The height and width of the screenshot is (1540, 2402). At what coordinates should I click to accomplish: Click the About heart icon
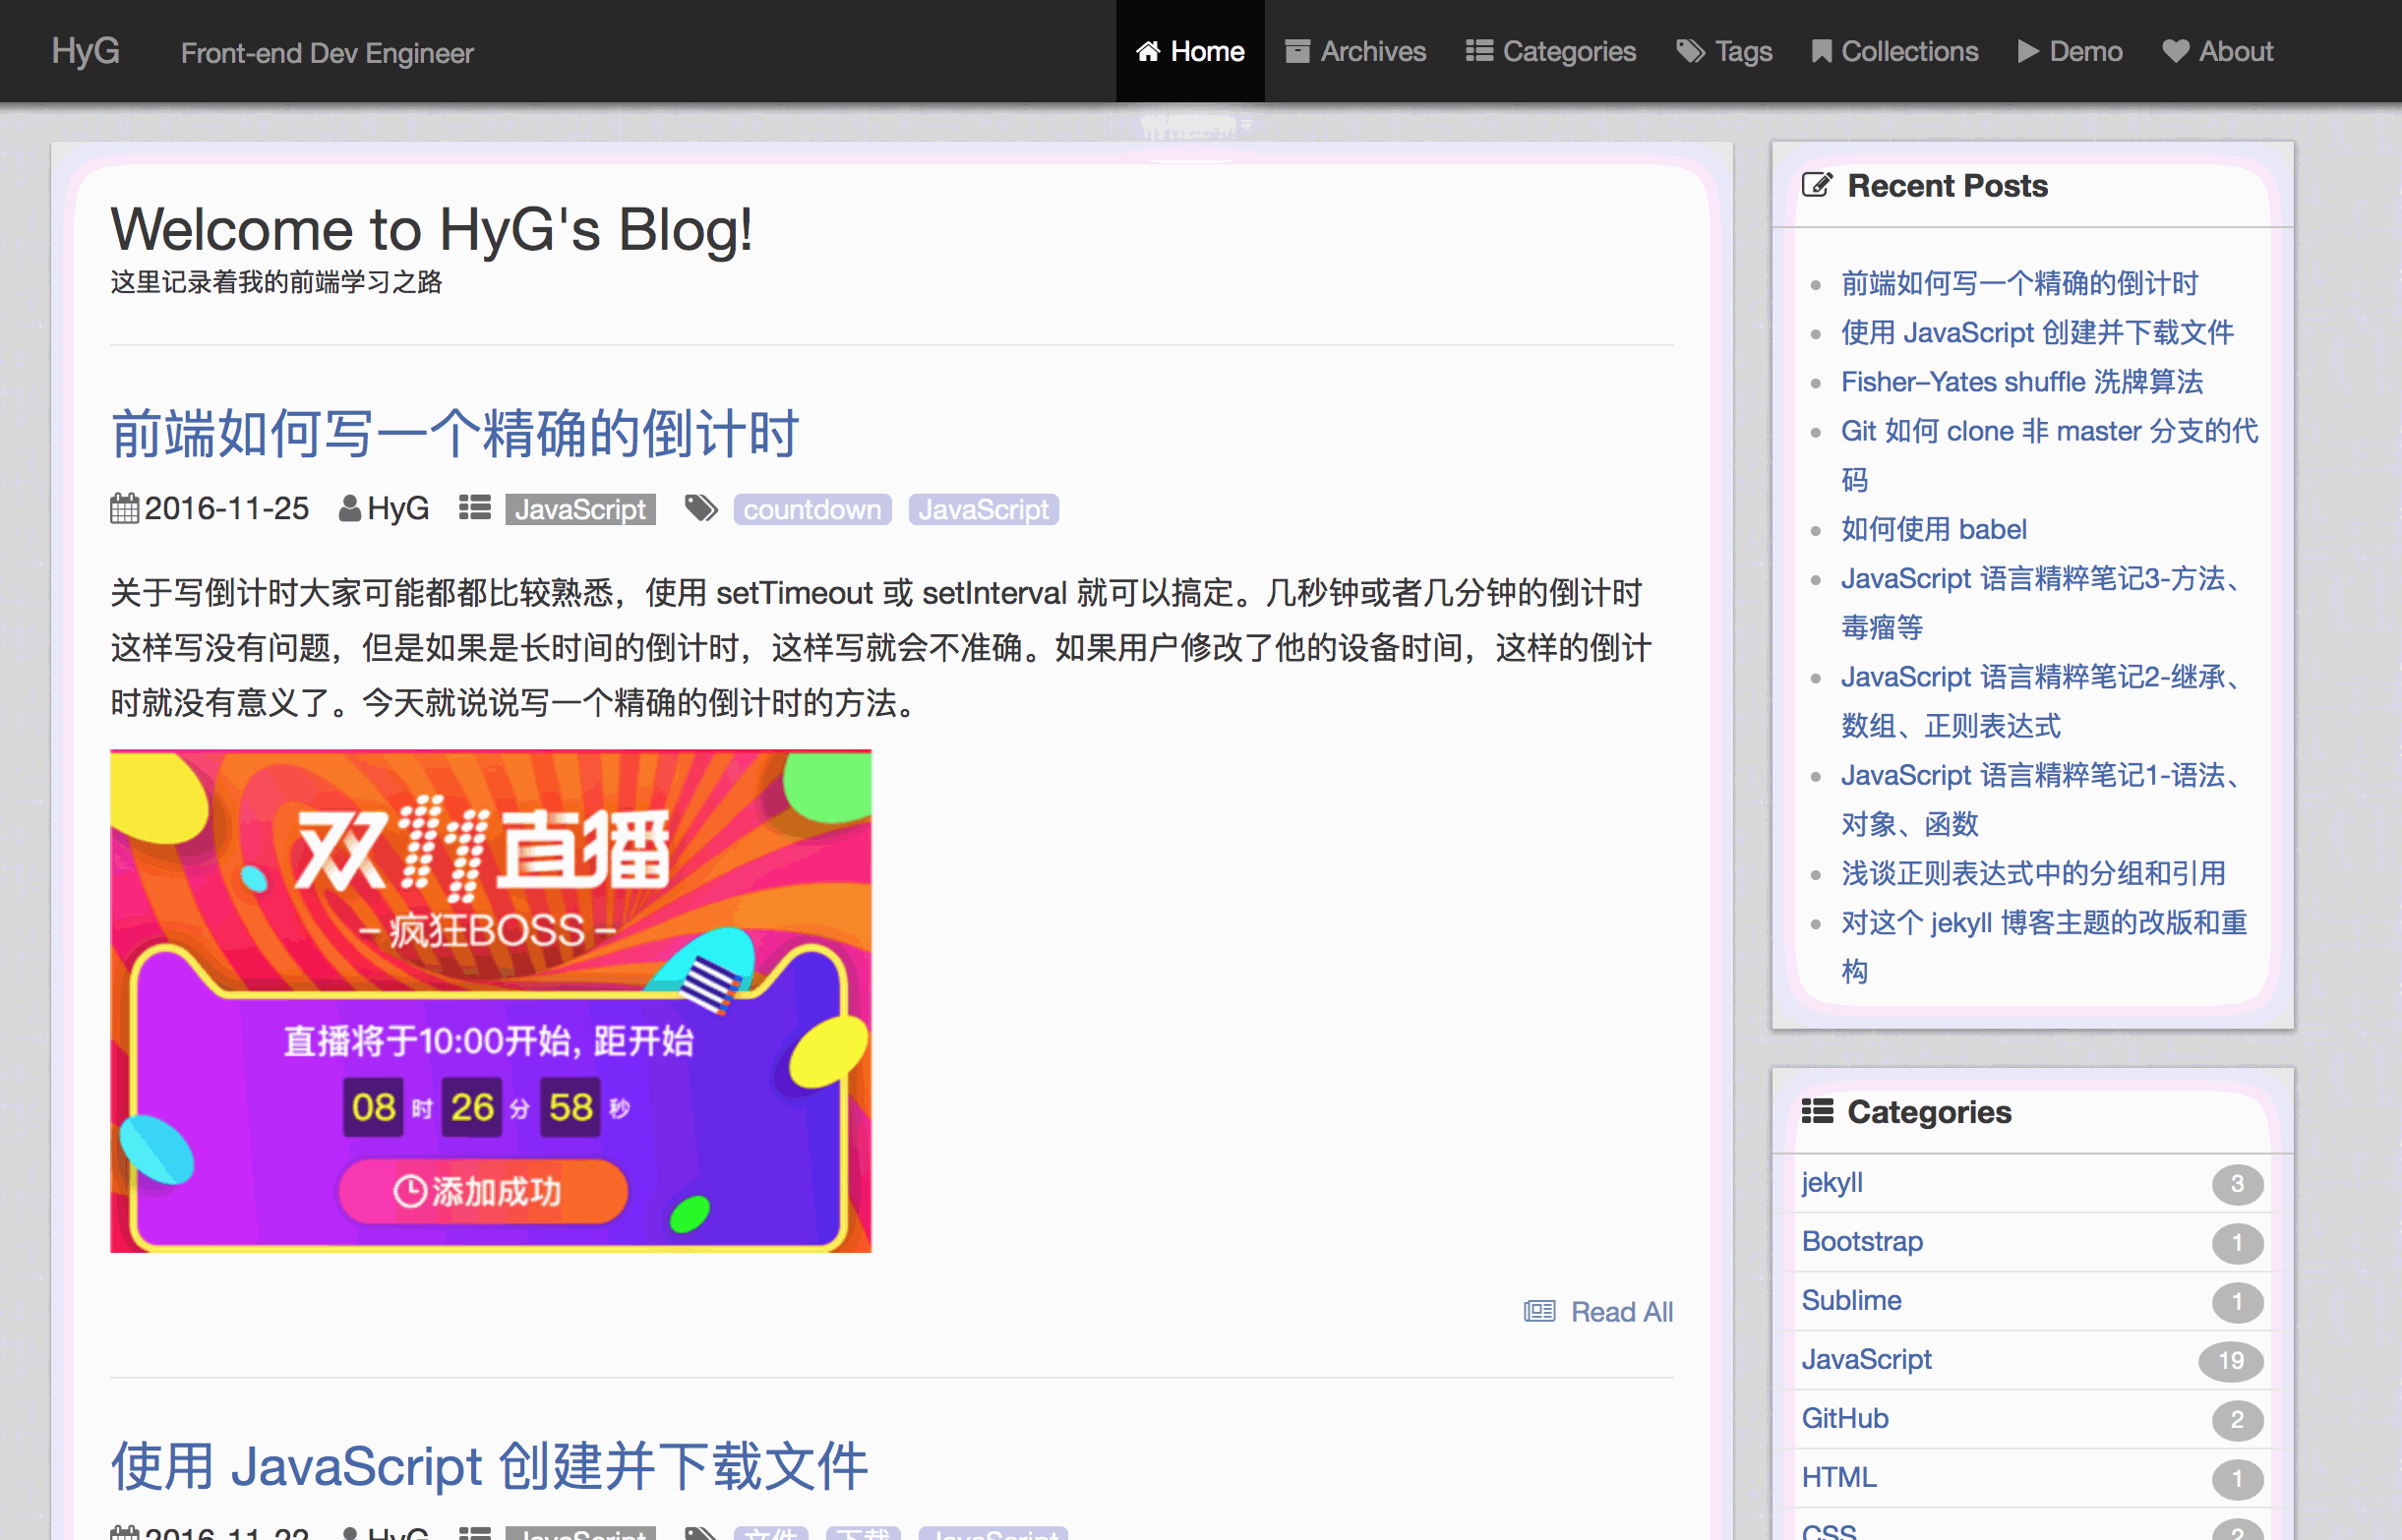point(2175,51)
